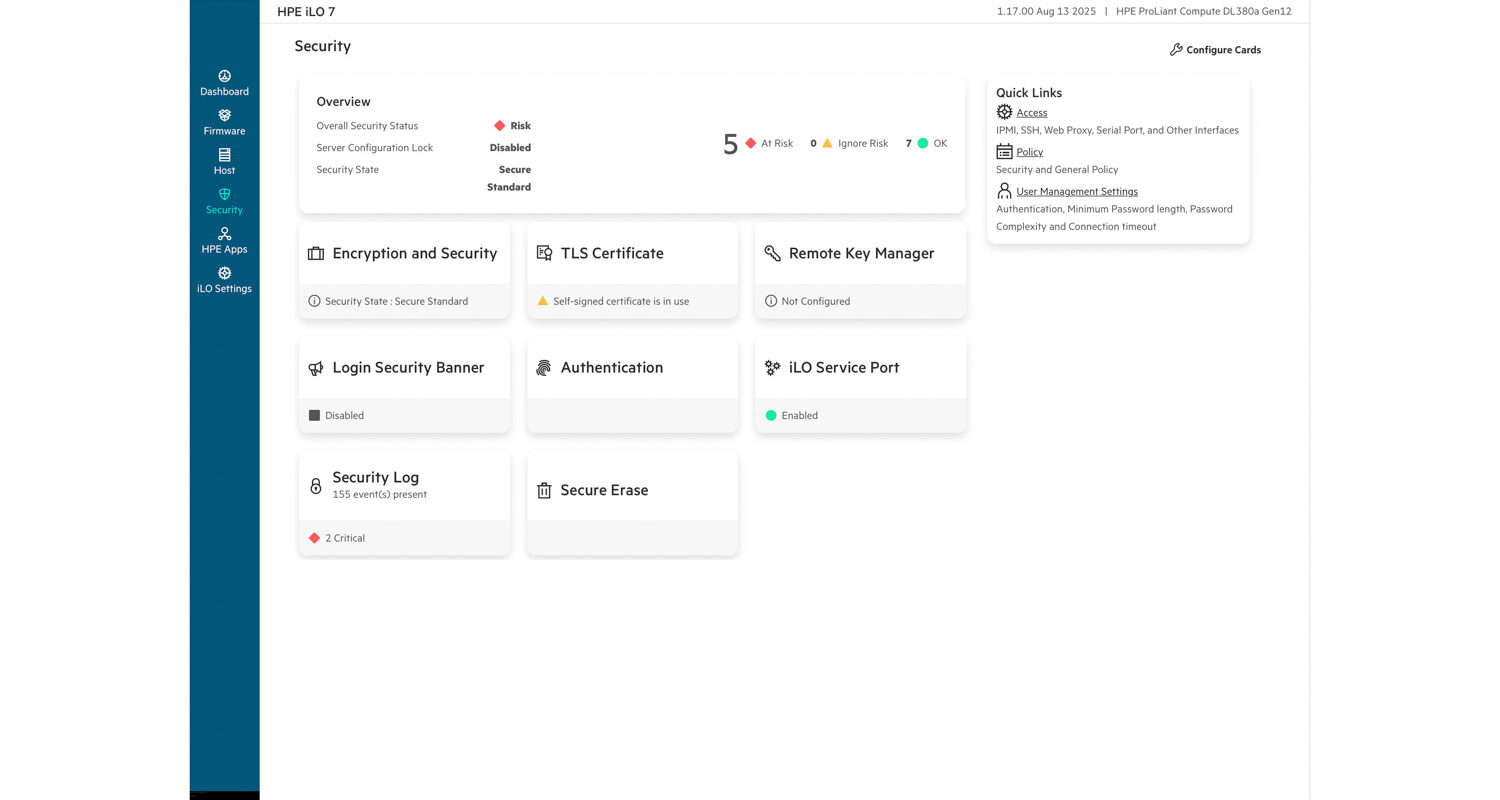1500x800 pixels.
Task: Select the Host server icon
Action: click(224, 155)
